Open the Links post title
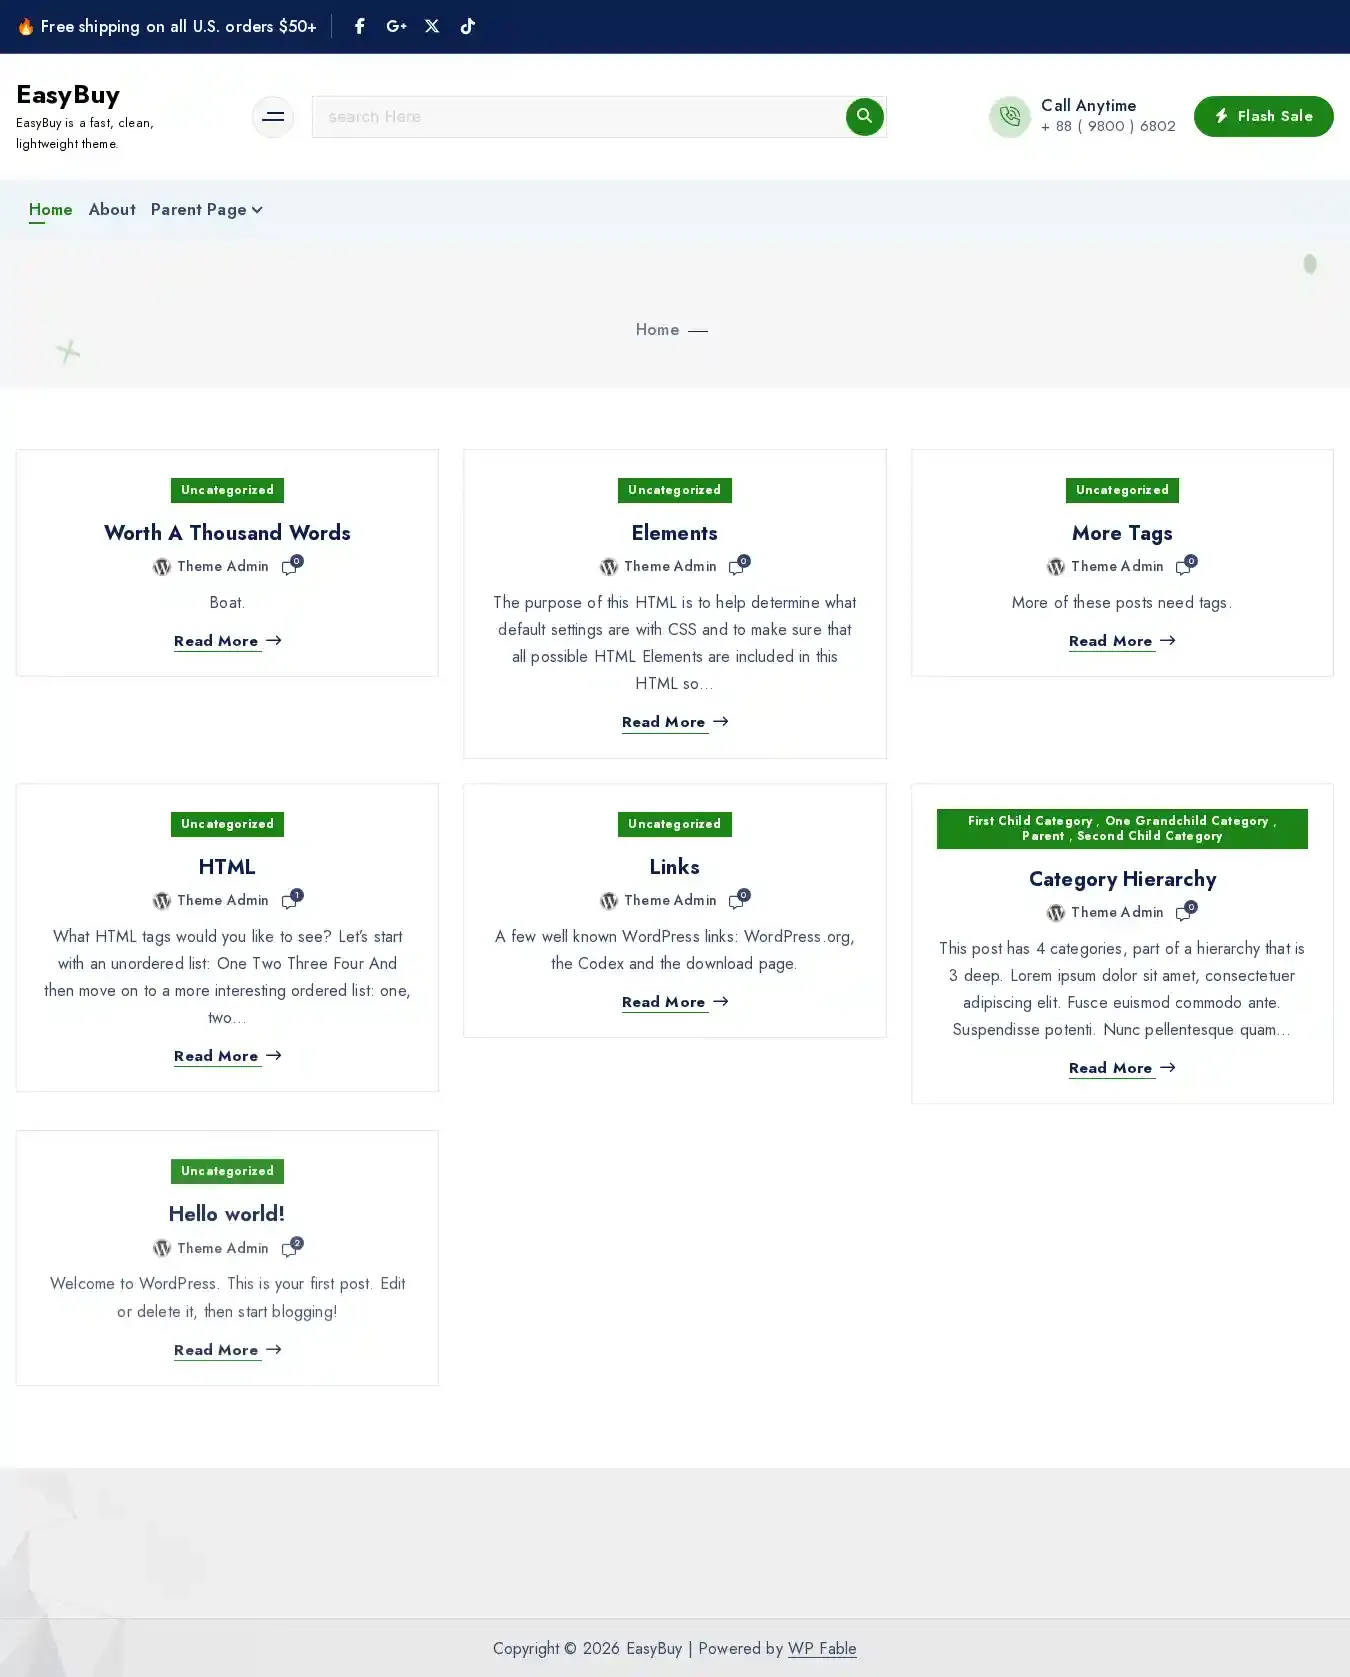 click(674, 867)
